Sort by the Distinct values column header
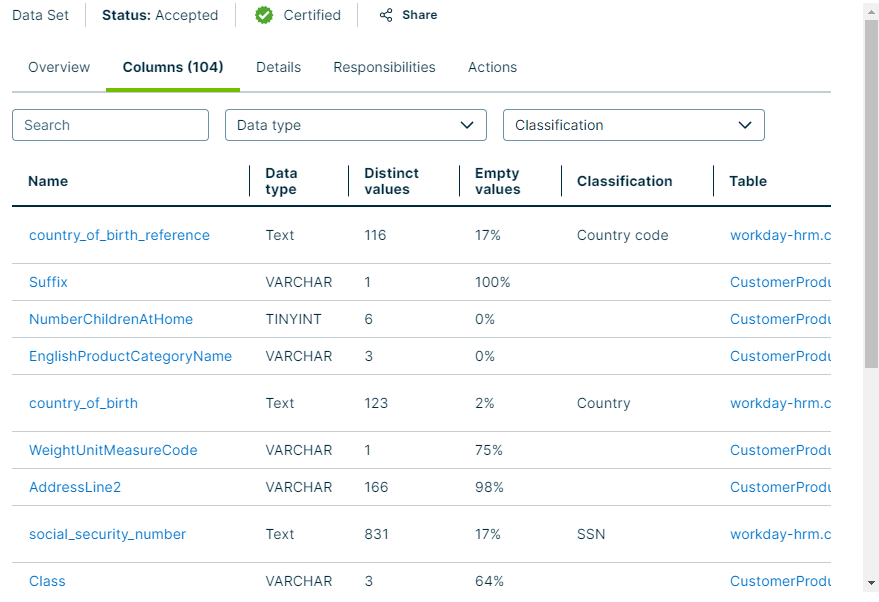 [391, 181]
